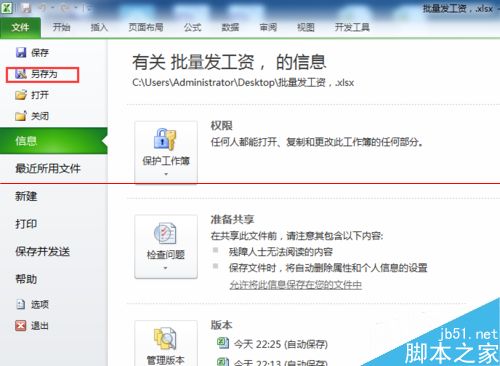Select 信息 (Info) in backstage menu
This screenshot has height=366, width=500.
(x=54, y=141)
